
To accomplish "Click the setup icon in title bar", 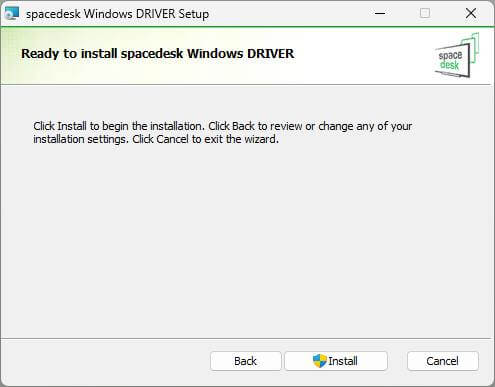I will (x=12, y=13).
